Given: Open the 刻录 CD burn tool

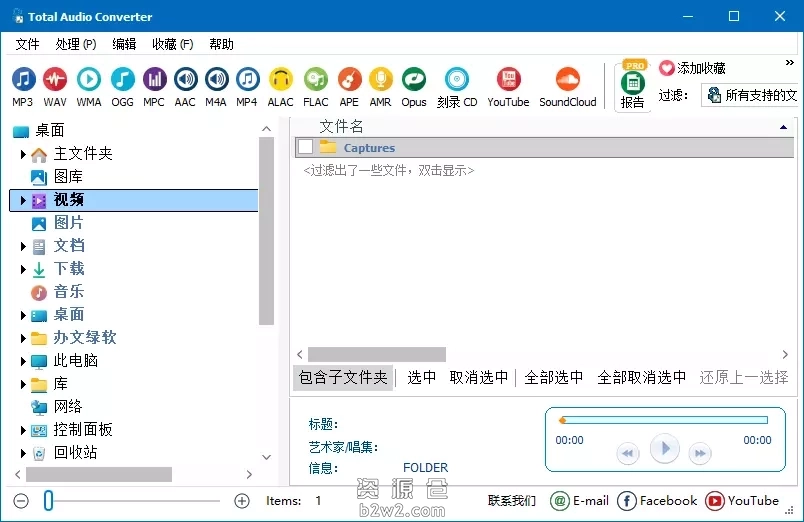Looking at the screenshot, I should (457, 86).
